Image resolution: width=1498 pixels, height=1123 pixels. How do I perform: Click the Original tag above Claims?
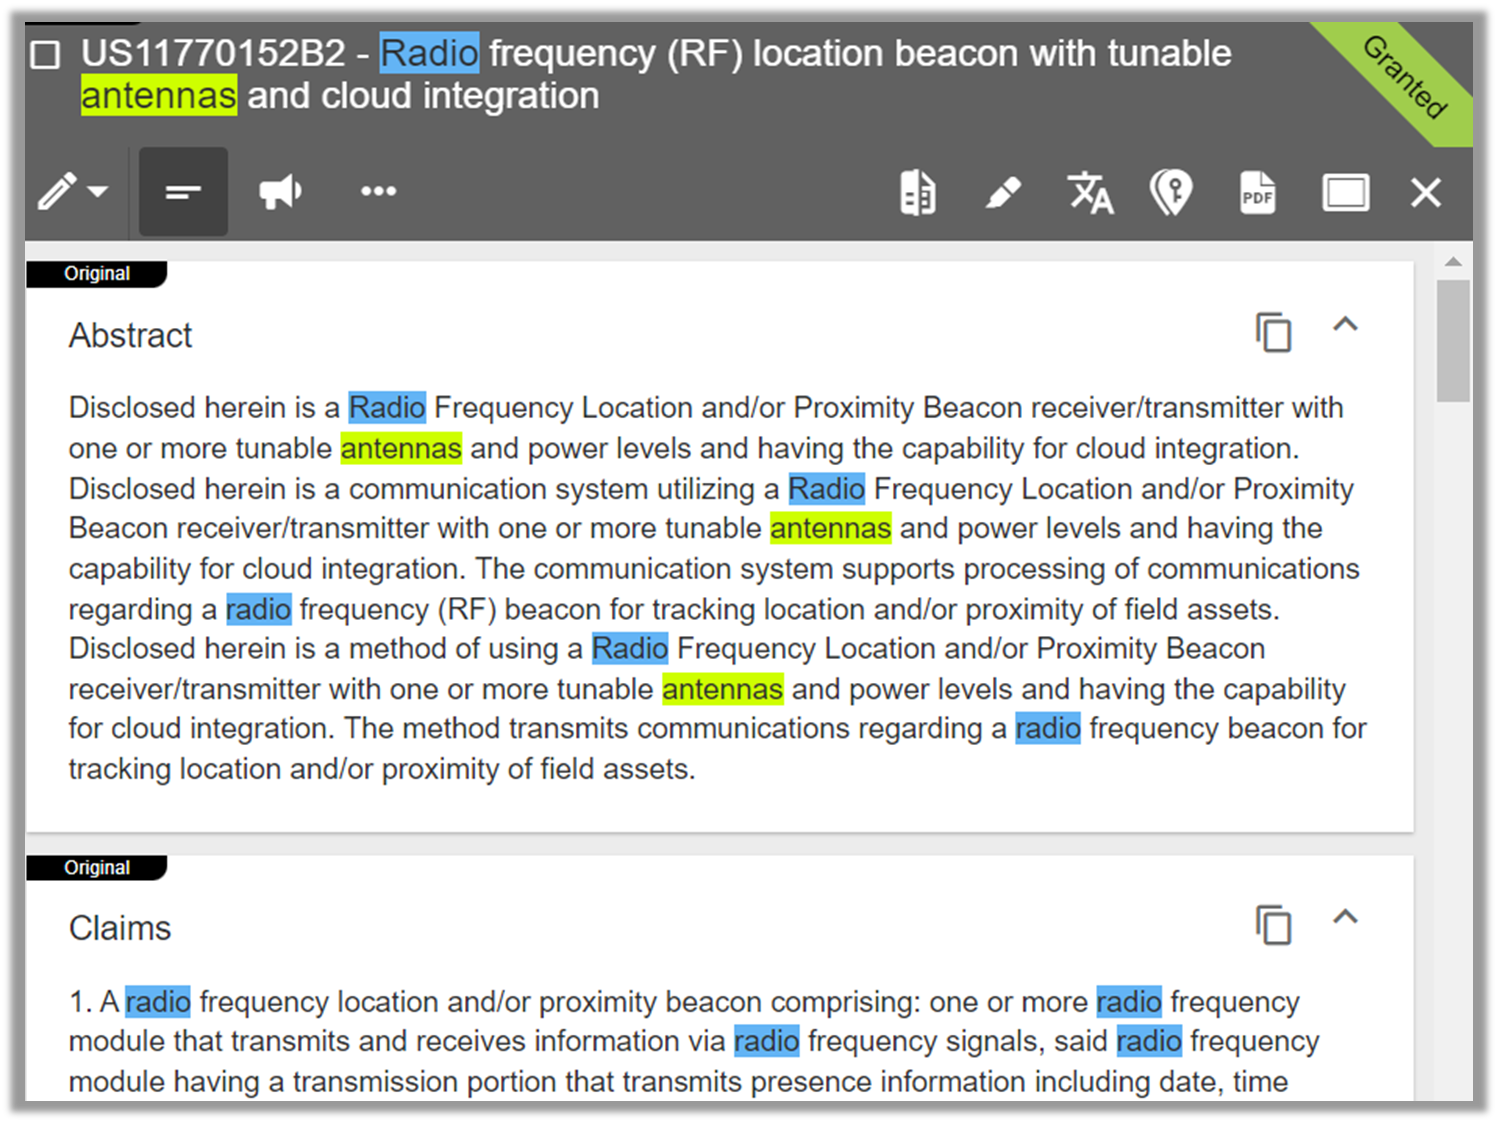(x=97, y=868)
